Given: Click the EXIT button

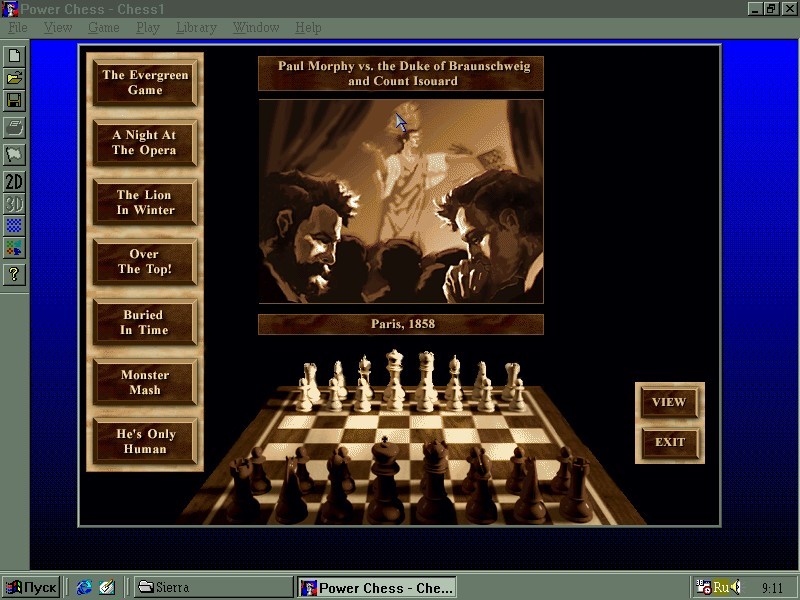Looking at the screenshot, I should tap(669, 442).
